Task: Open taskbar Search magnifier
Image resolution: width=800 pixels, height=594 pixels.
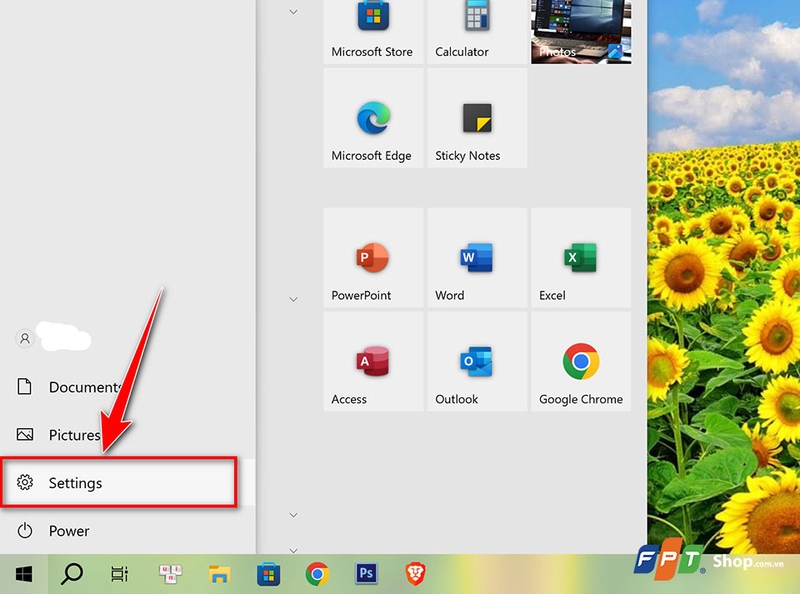Action: [72, 574]
